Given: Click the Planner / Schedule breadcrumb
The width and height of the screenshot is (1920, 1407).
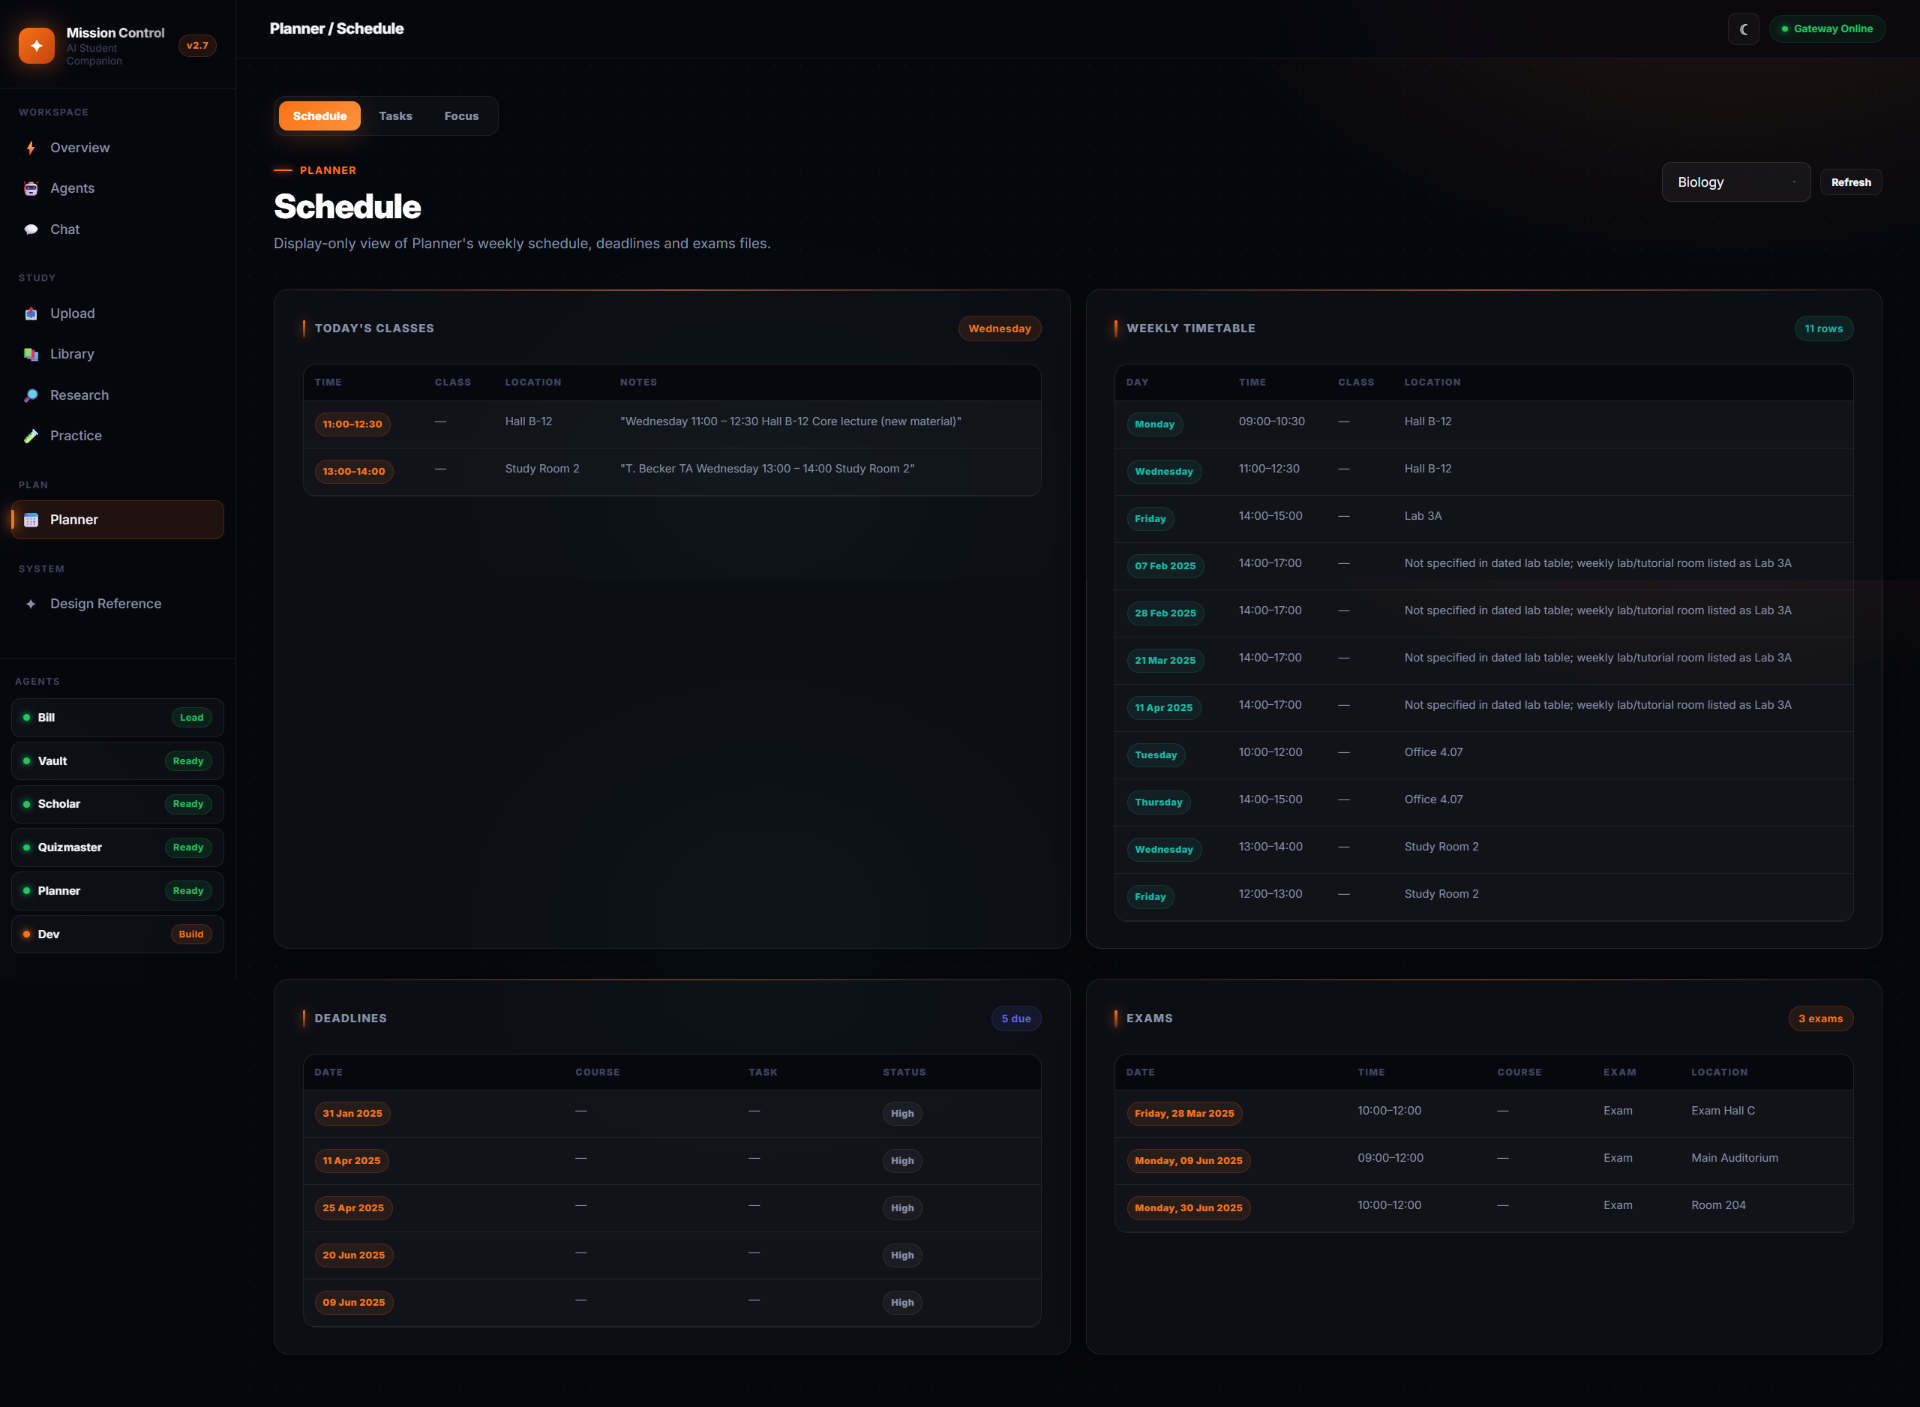Looking at the screenshot, I should pyautogui.click(x=337, y=29).
